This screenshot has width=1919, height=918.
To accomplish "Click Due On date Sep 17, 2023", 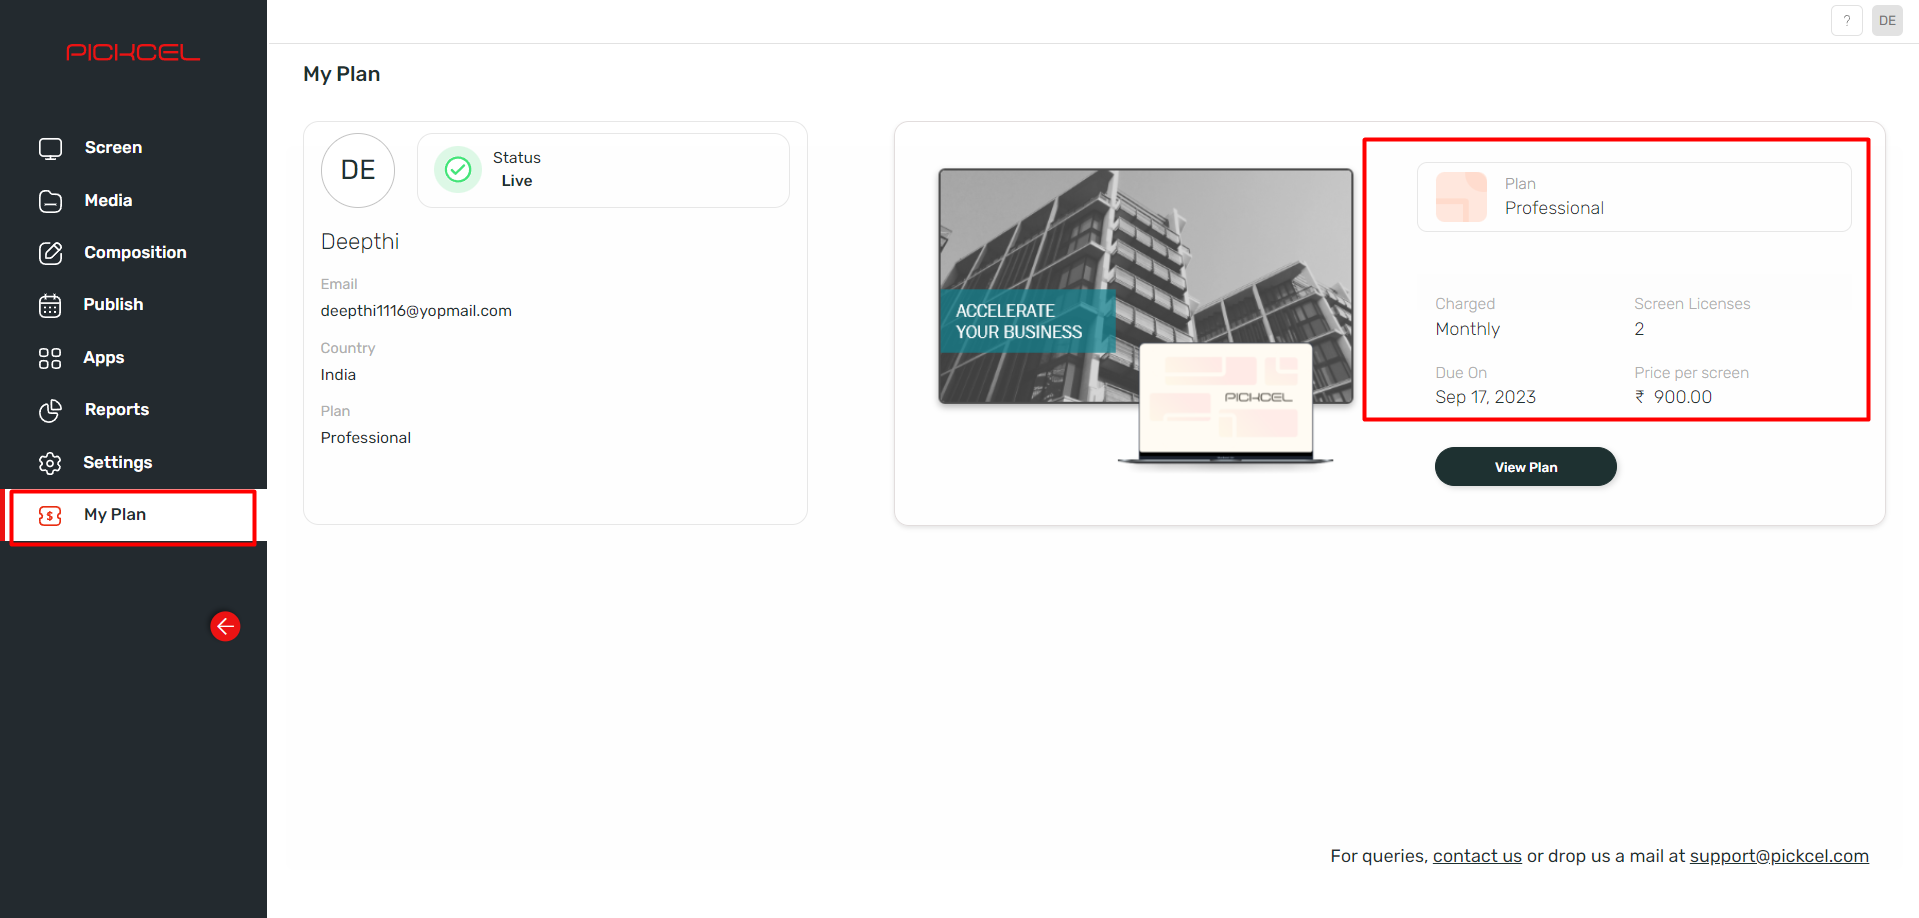I will pyautogui.click(x=1485, y=397).
